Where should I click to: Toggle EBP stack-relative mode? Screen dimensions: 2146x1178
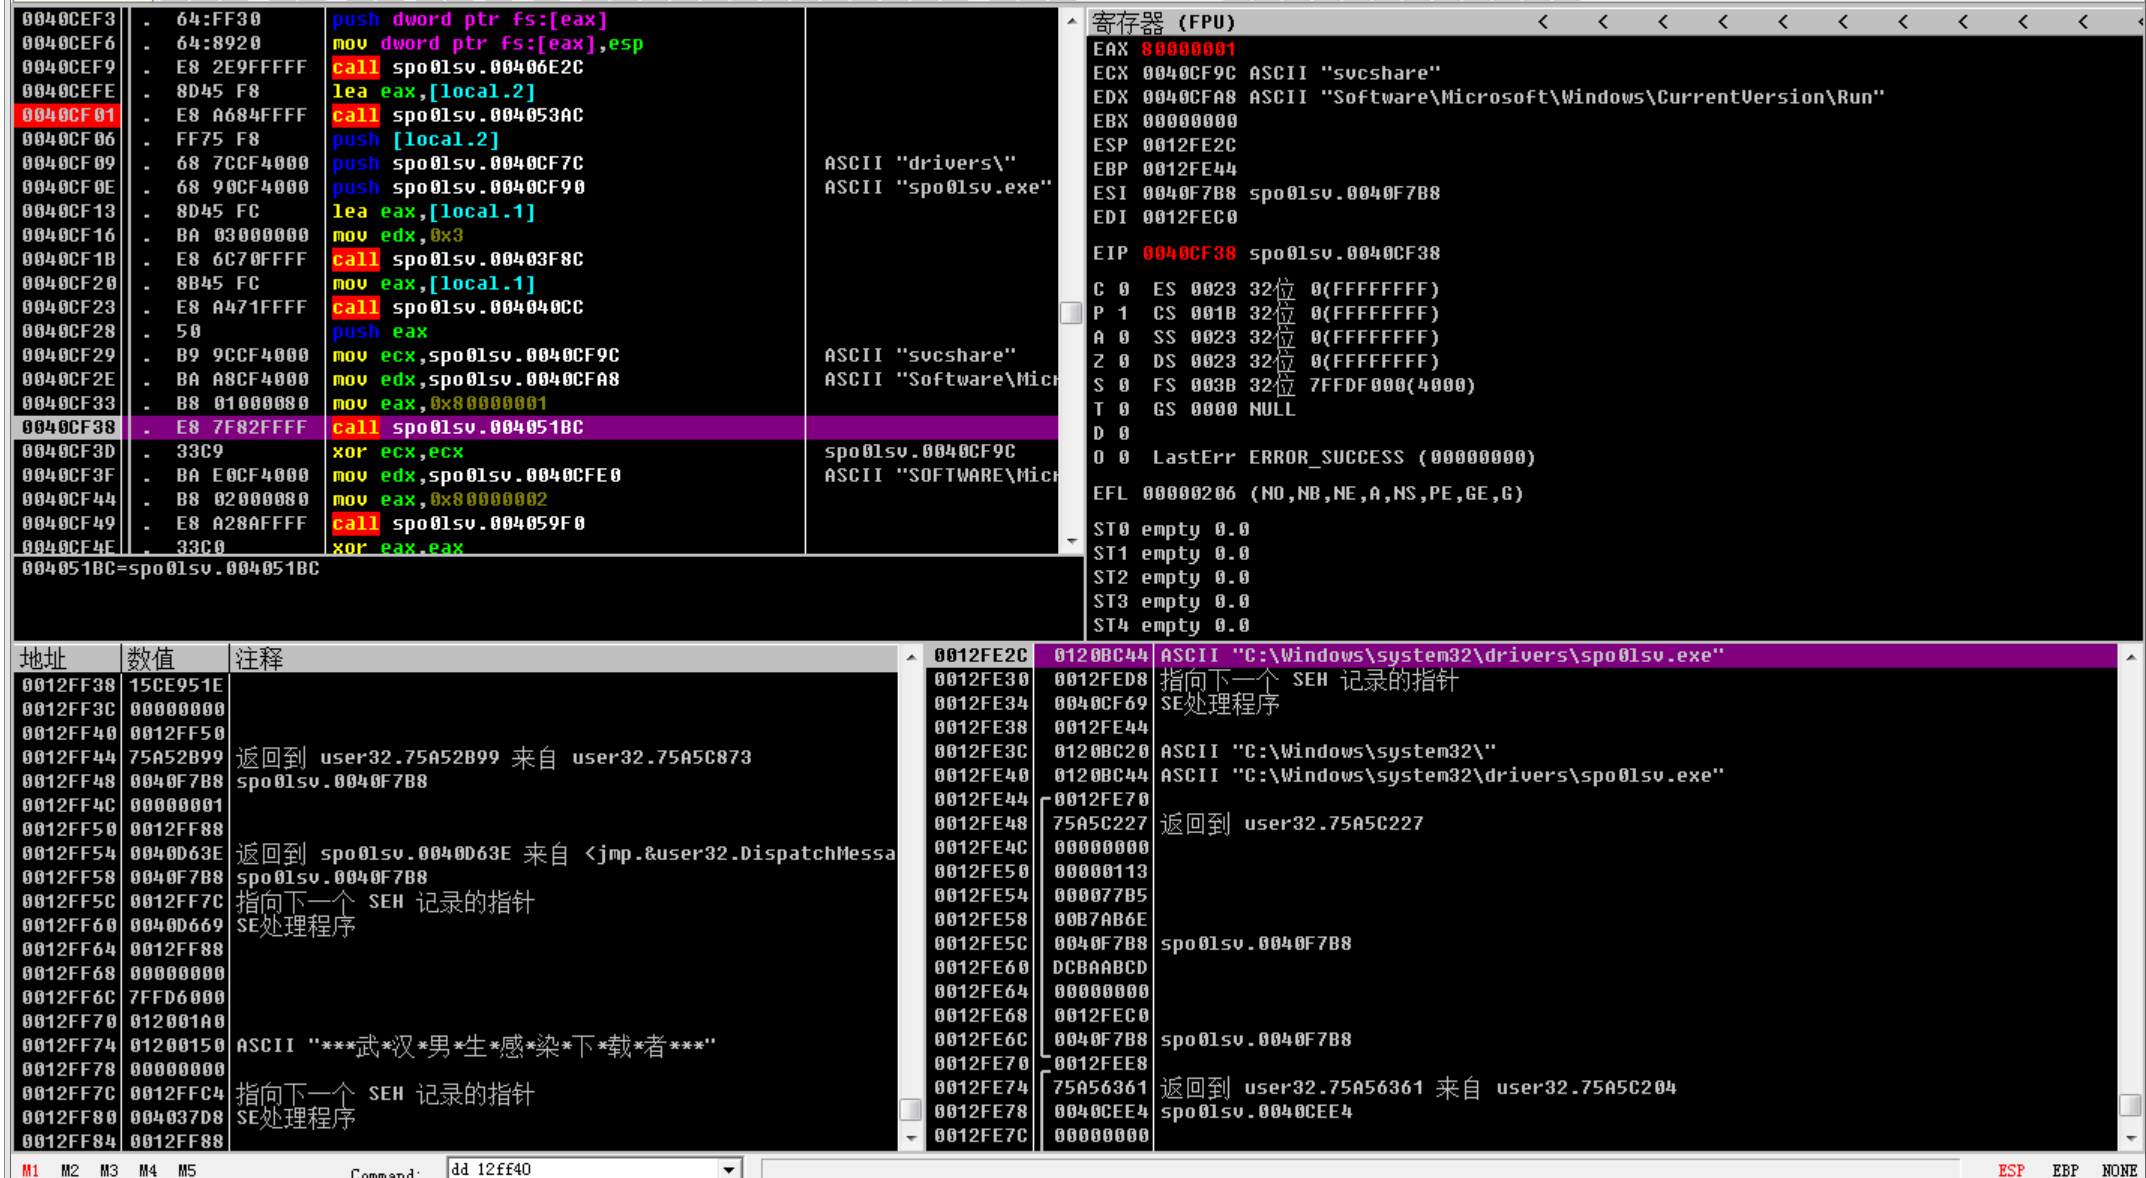(2064, 1169)
